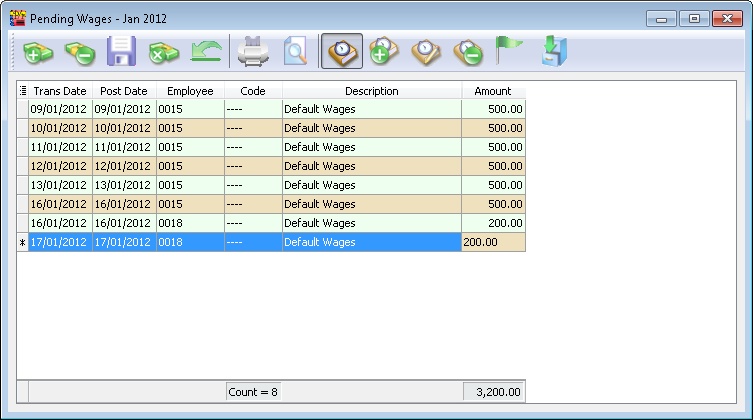
Task: Click Default Wages in the 17/01/2012 row
Action: pos(372,242)
